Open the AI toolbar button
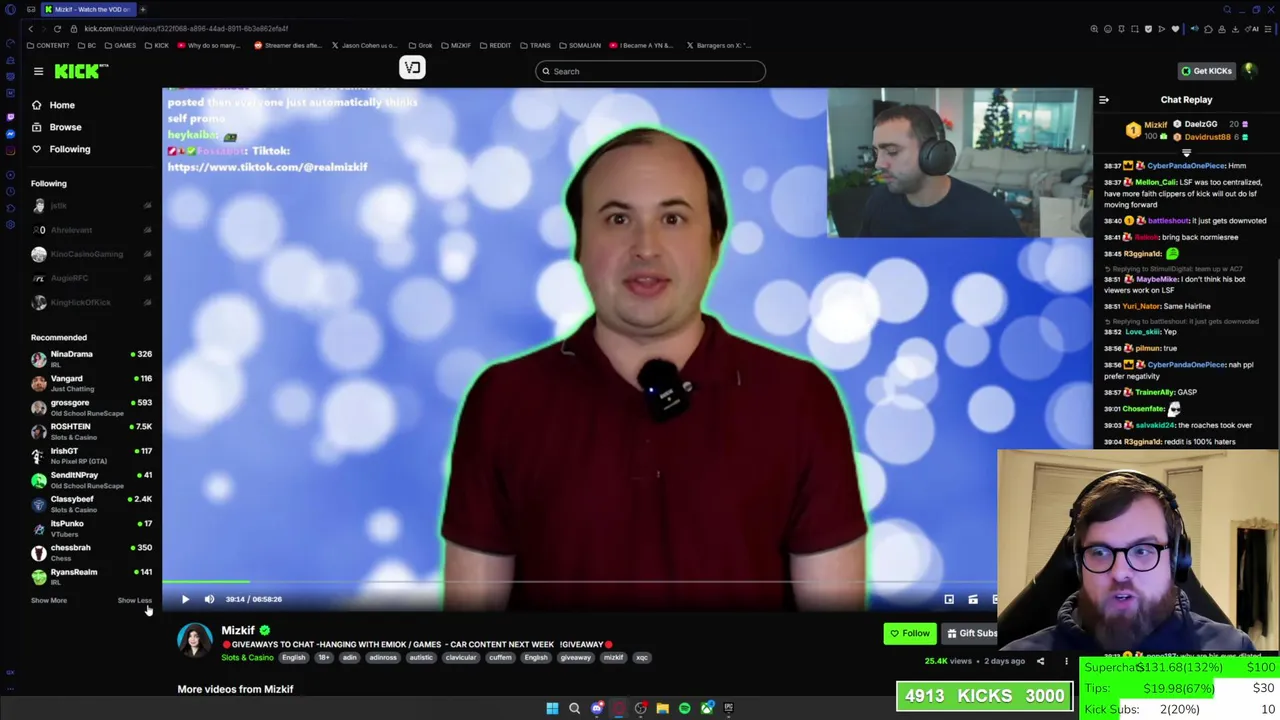1280x720 pixels. pos(1254,28)
